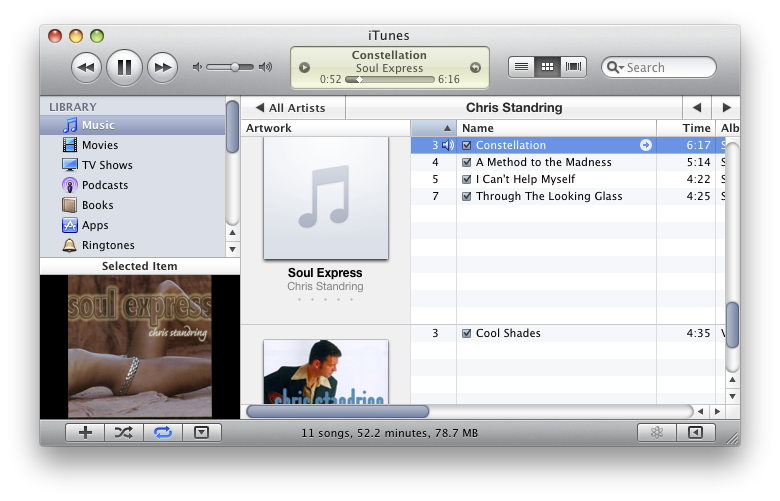780x501 pixels.
Task: Open Apps in the library
Action: tap(133, 225)
